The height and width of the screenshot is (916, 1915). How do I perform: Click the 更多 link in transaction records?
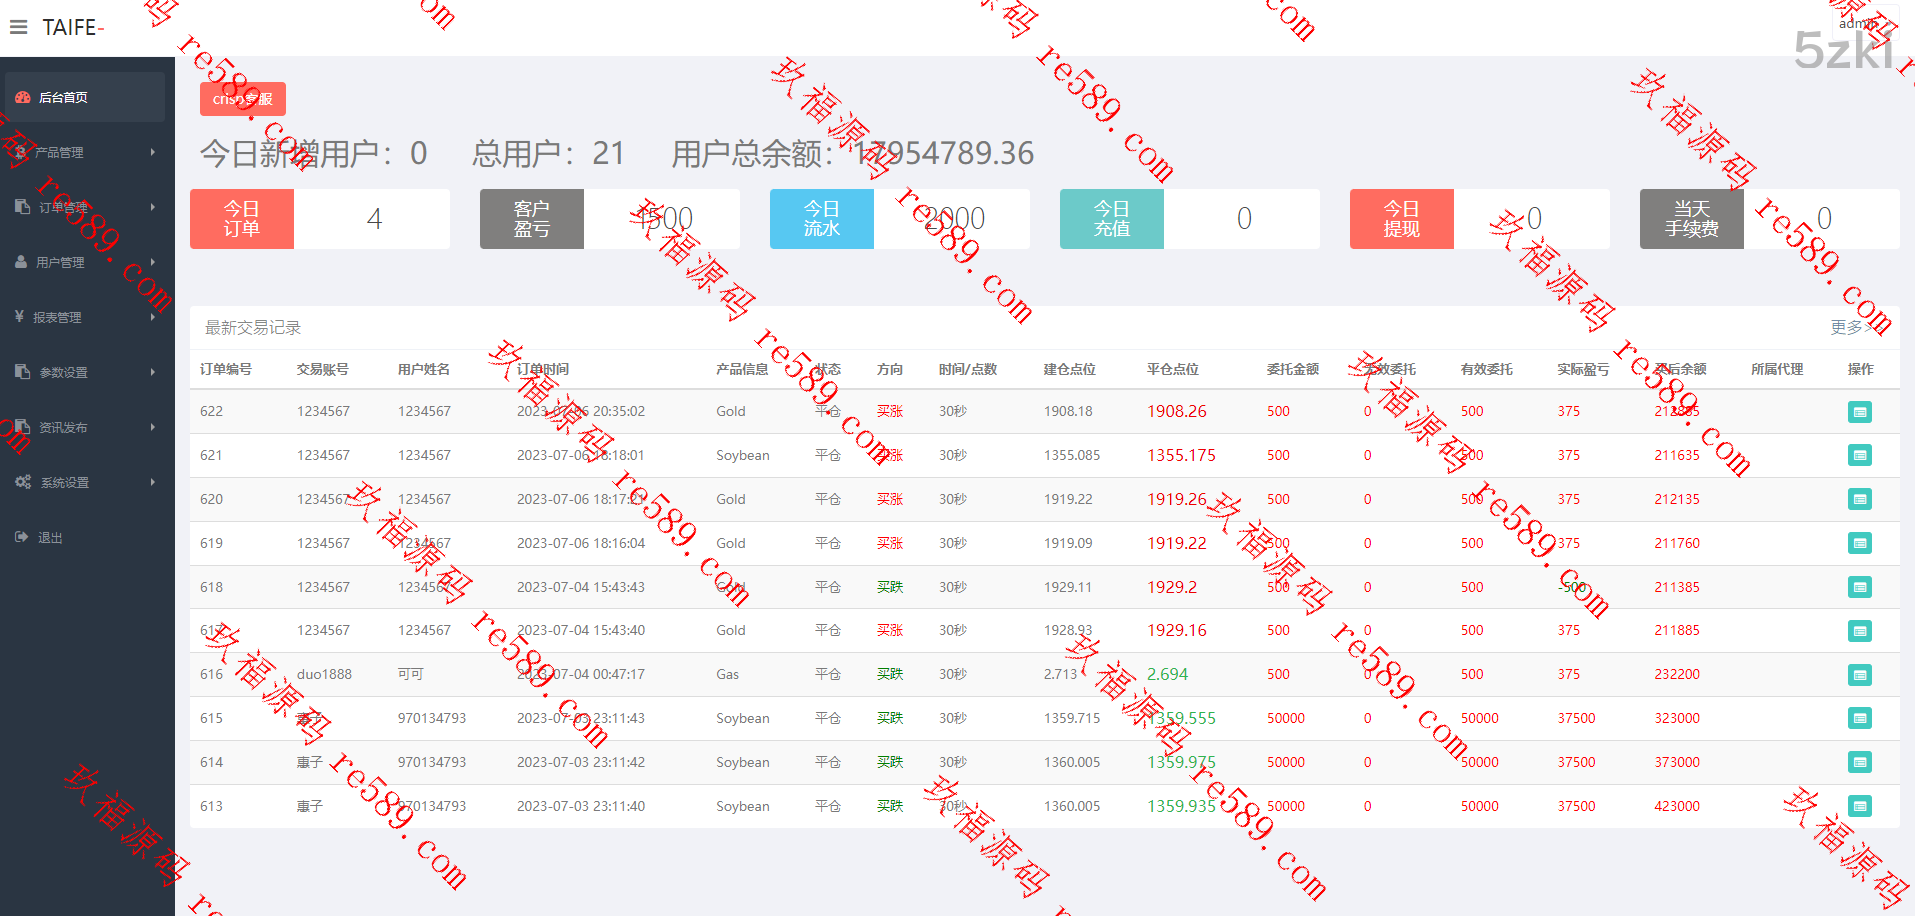(1849, 327)
